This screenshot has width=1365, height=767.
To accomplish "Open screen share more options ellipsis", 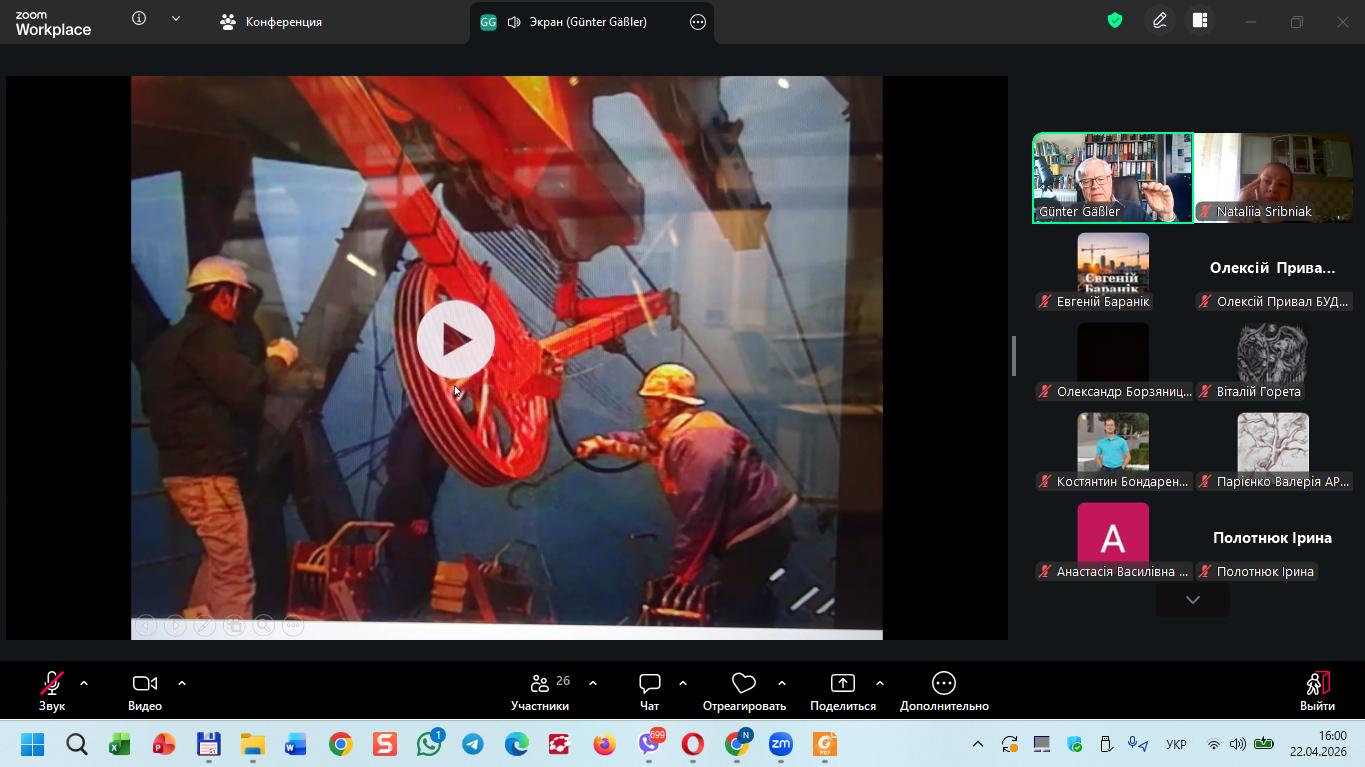I will point(698,22).
